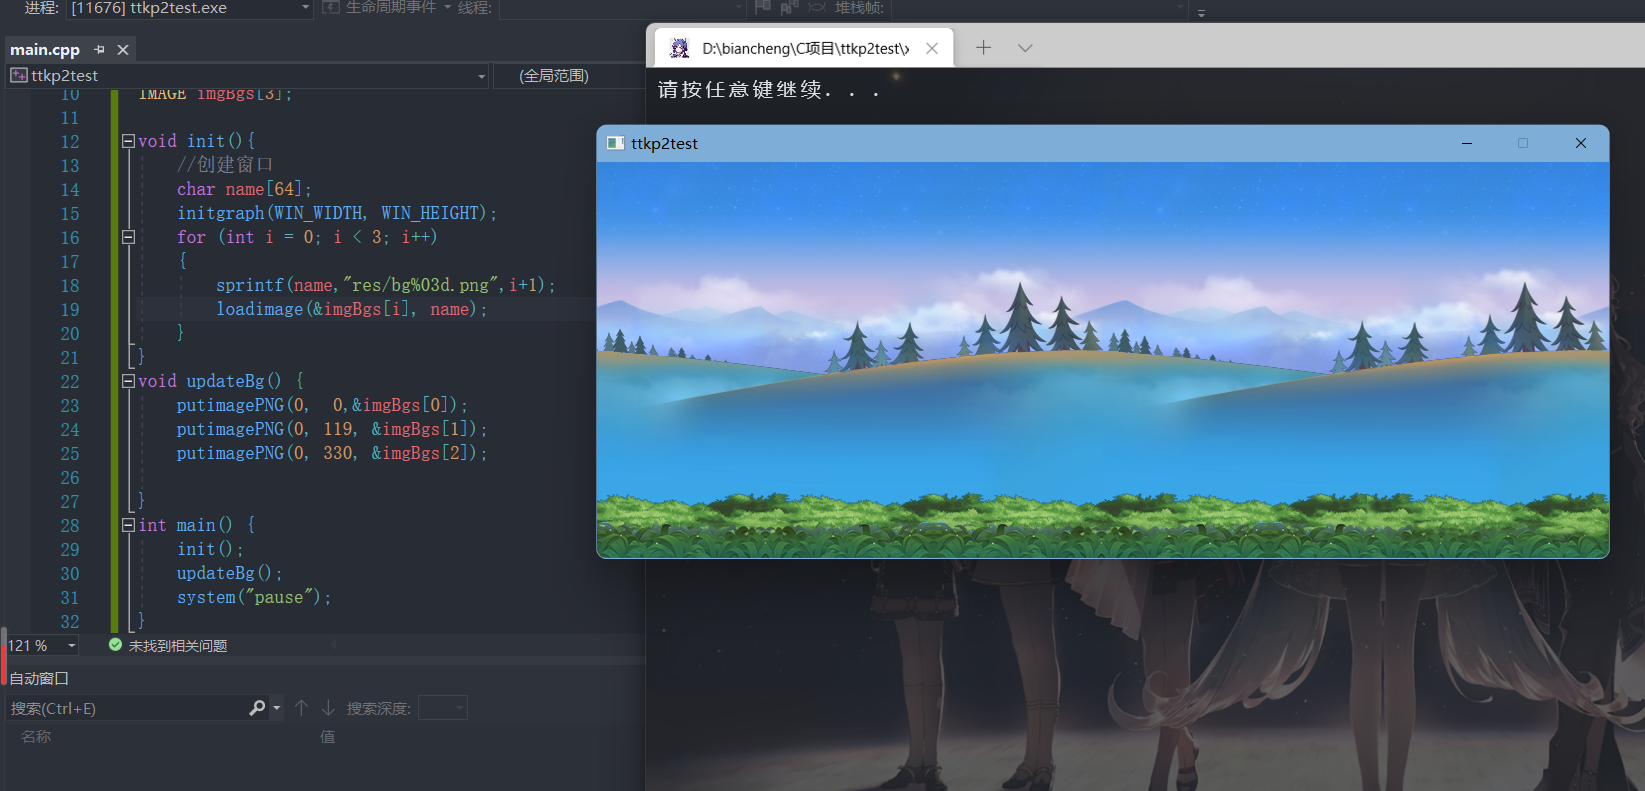The width and height of the screenshot is (1645, 791).
Task: Click the 搜索(Ctrl+E) search field in the Autos window
Action: tap(126, 708)
